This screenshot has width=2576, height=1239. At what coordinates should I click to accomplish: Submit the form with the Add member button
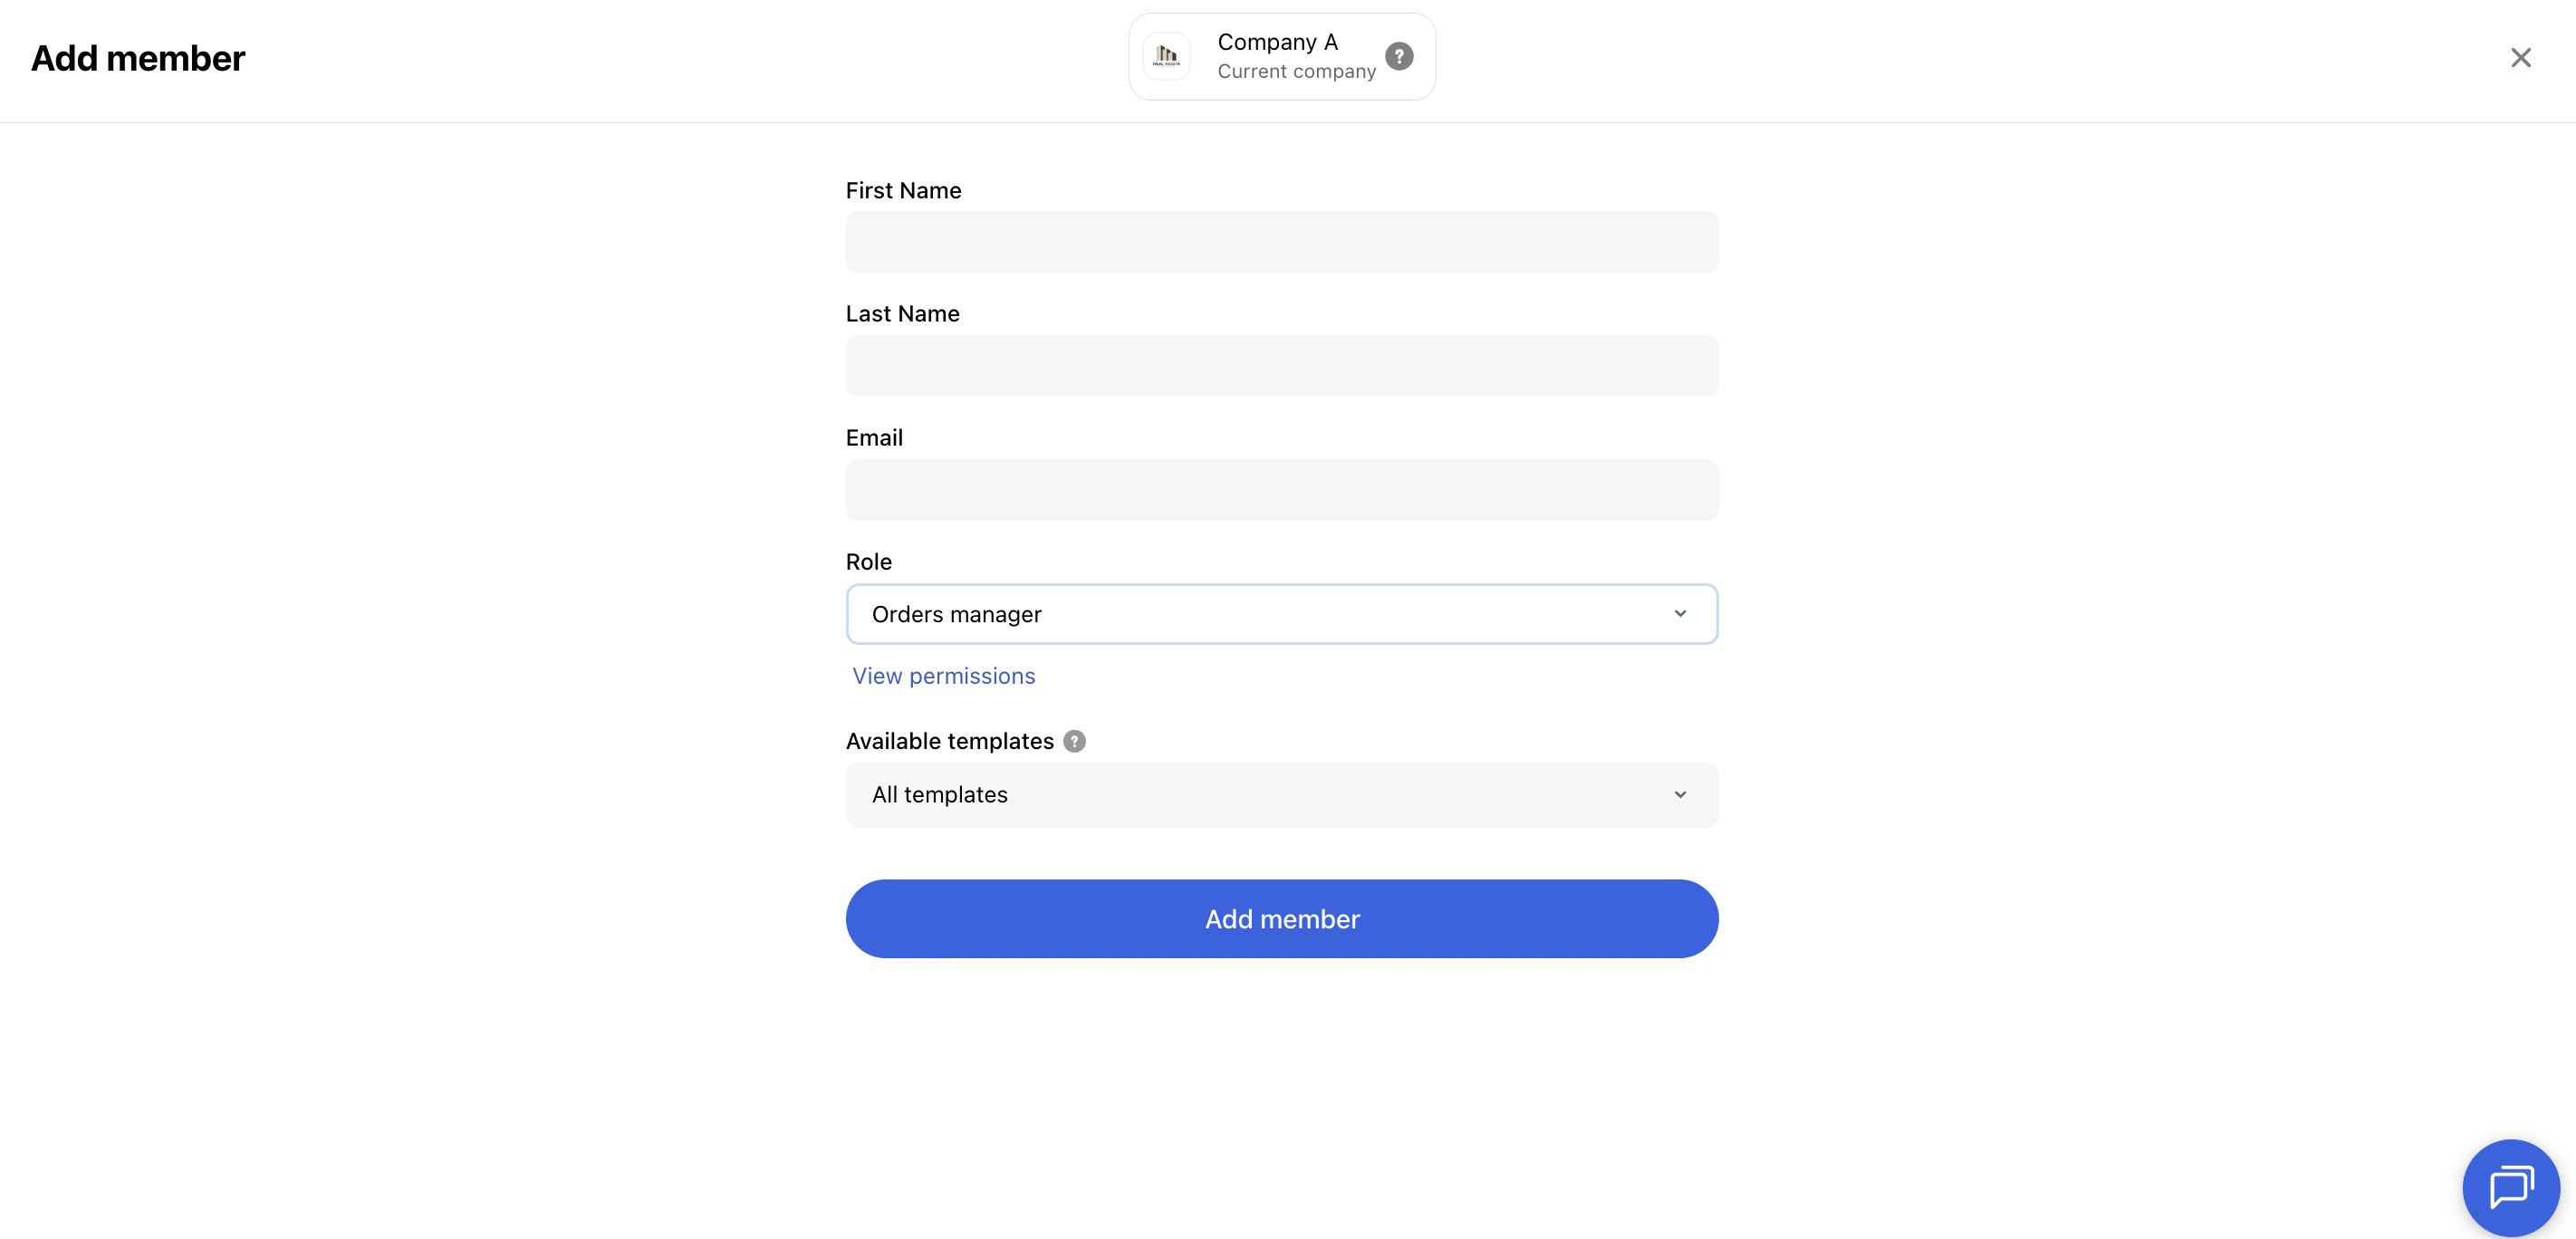pos(1281,918)
